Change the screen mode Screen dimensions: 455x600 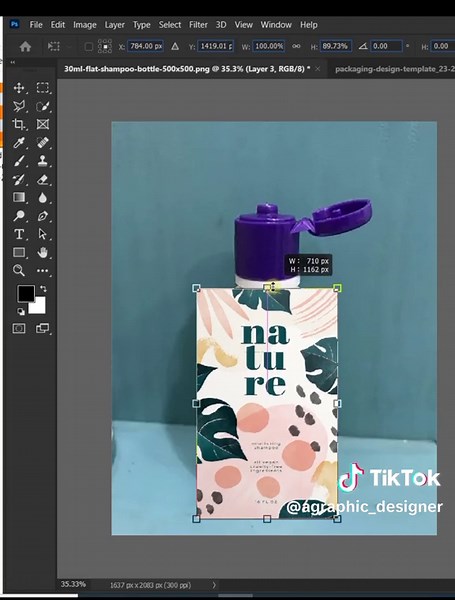click(x=42, y=328)
